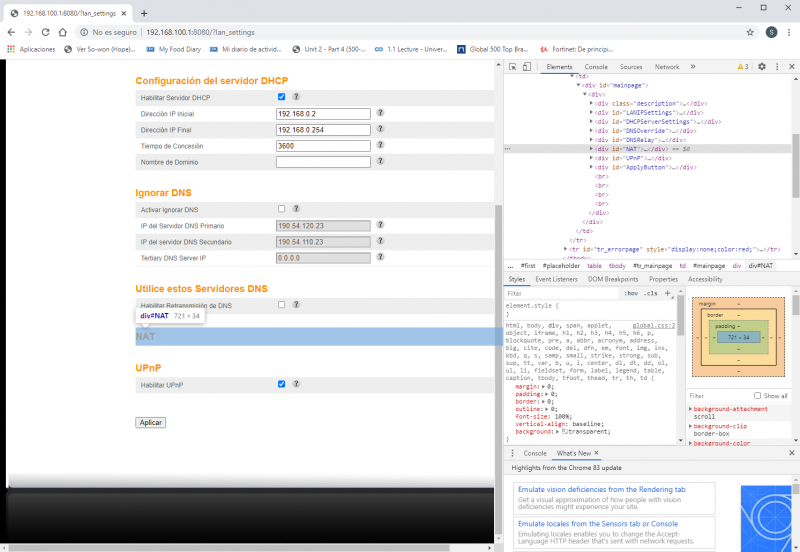Show more DevTools tabs via double chevron
Screen dimensions: 800x552
click(x=693, y=67)
